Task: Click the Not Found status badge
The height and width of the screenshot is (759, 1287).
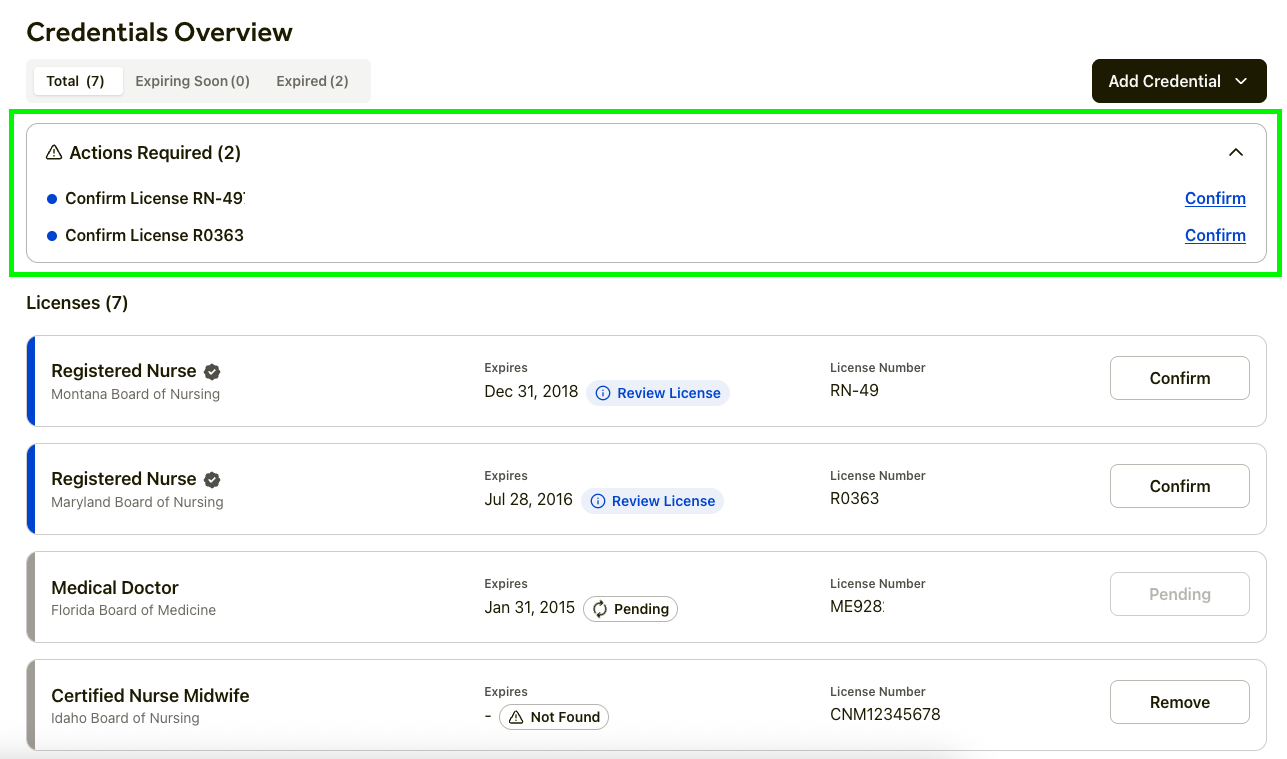Action: (554, 717)
